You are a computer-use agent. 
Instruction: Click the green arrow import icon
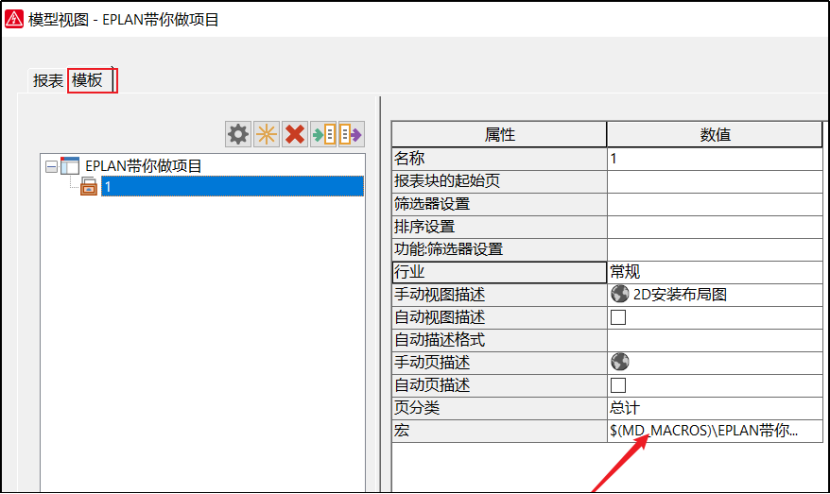pos(323,134)
